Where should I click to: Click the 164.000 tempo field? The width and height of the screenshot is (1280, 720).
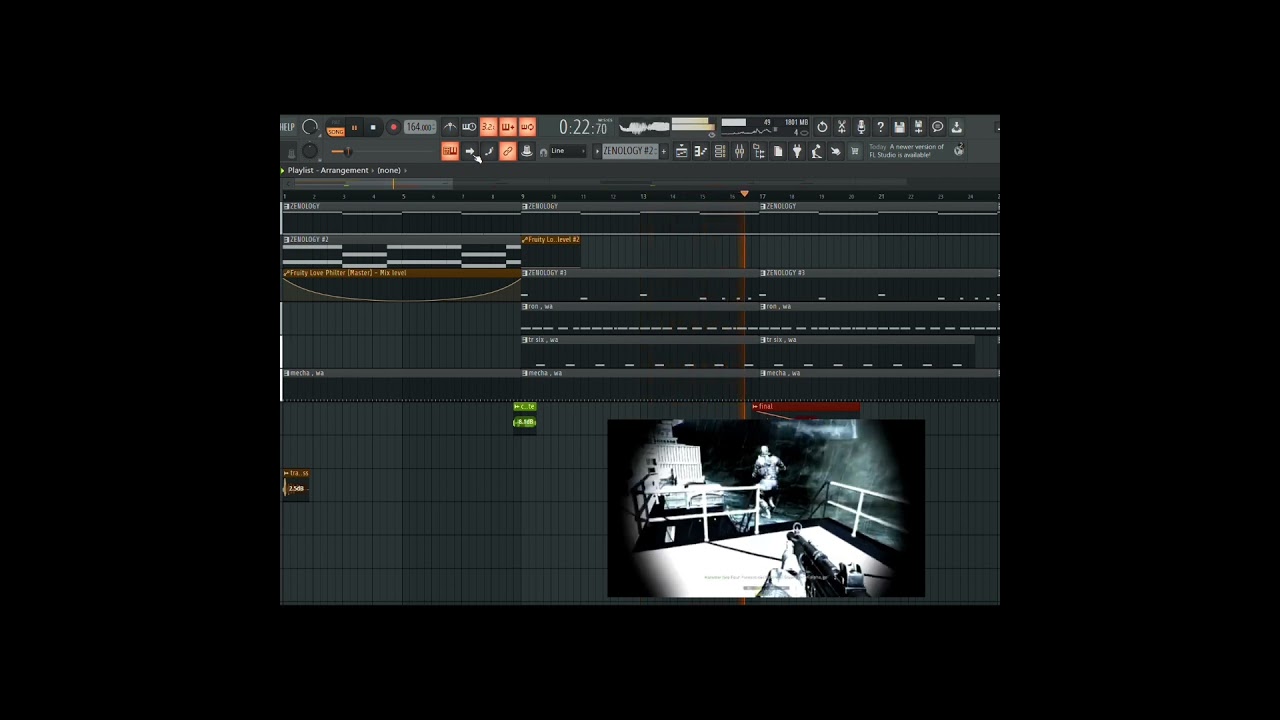420,128
